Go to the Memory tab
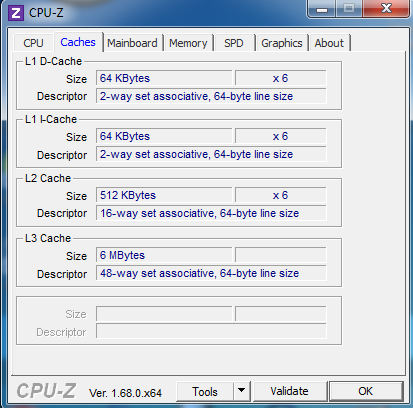Viewport: 413px width, 408px height. click(x=188, y=43)
